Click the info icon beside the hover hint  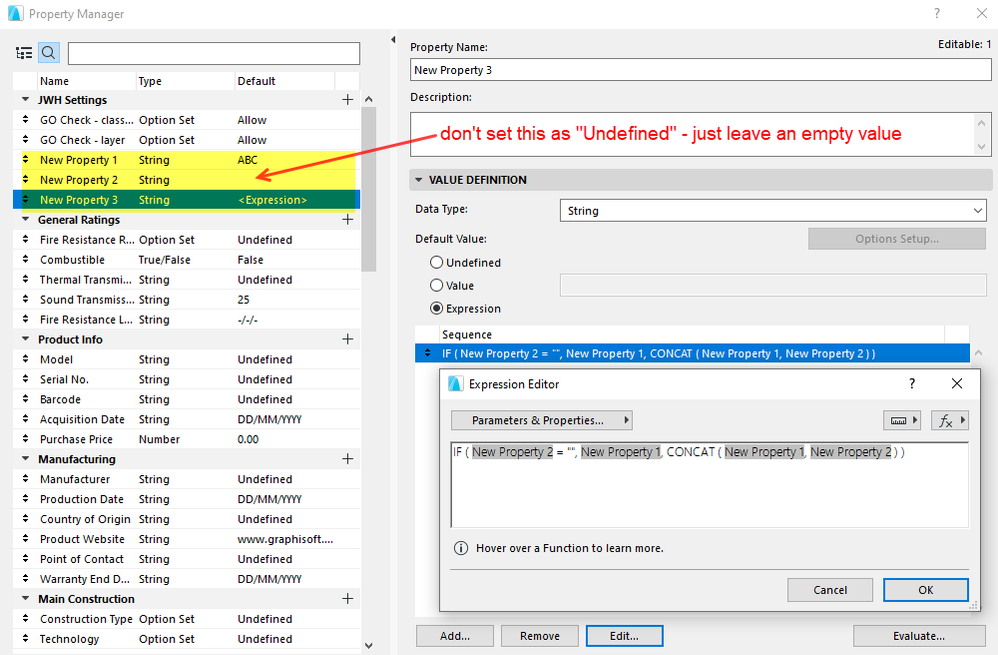pyautogui.click(x=461, y=548)
